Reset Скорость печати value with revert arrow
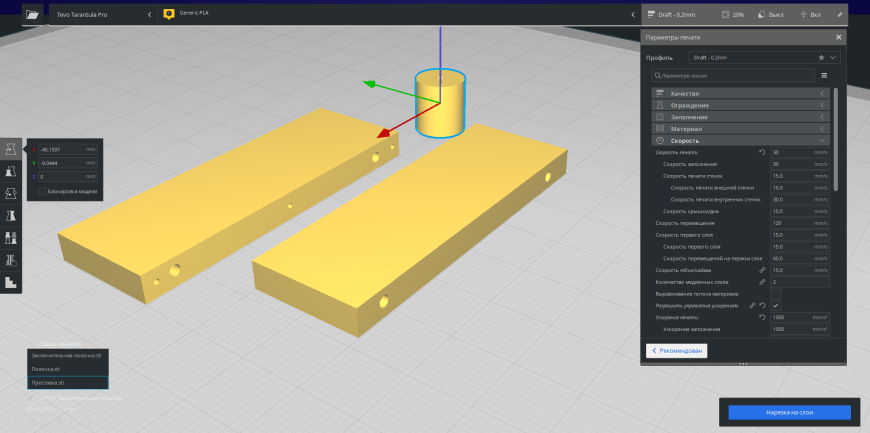Screen dimensions: 870x433 tap(762, 152)
